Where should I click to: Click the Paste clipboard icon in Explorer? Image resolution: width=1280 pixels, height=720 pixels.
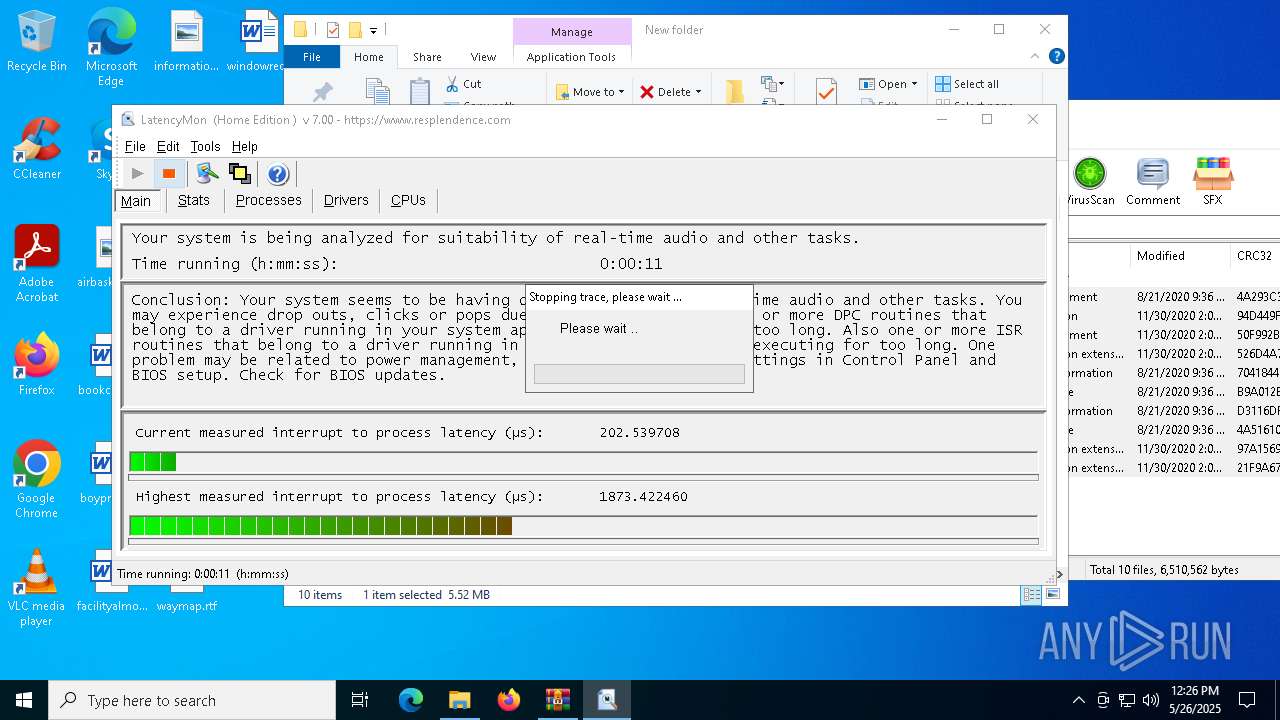click(420, 92)
